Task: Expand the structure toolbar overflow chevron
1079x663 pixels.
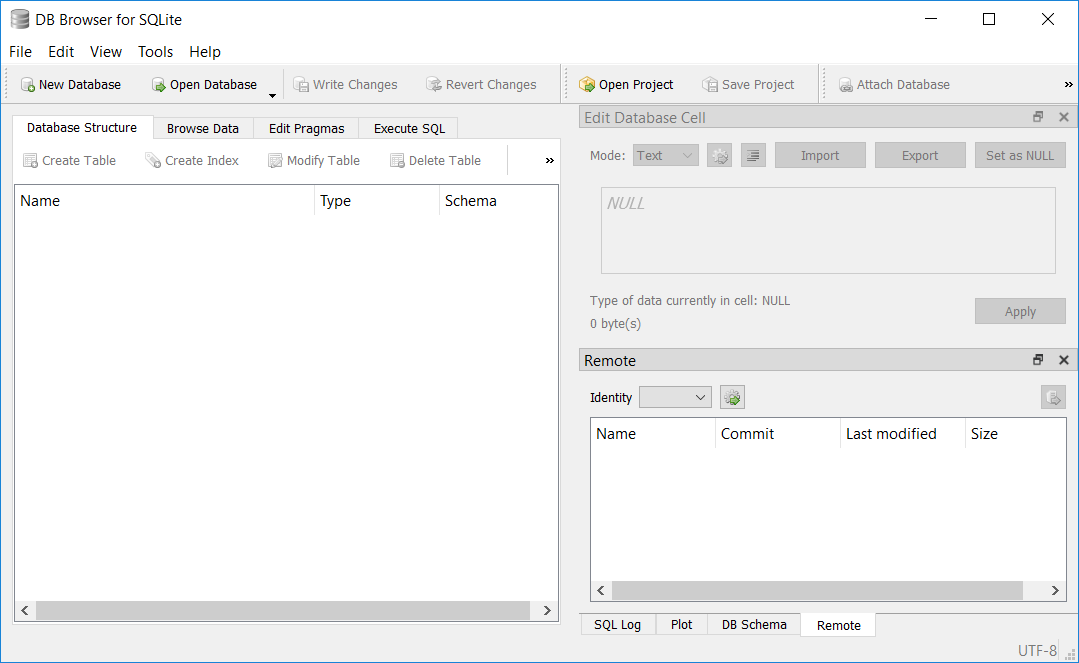Action: click(549, 160)
